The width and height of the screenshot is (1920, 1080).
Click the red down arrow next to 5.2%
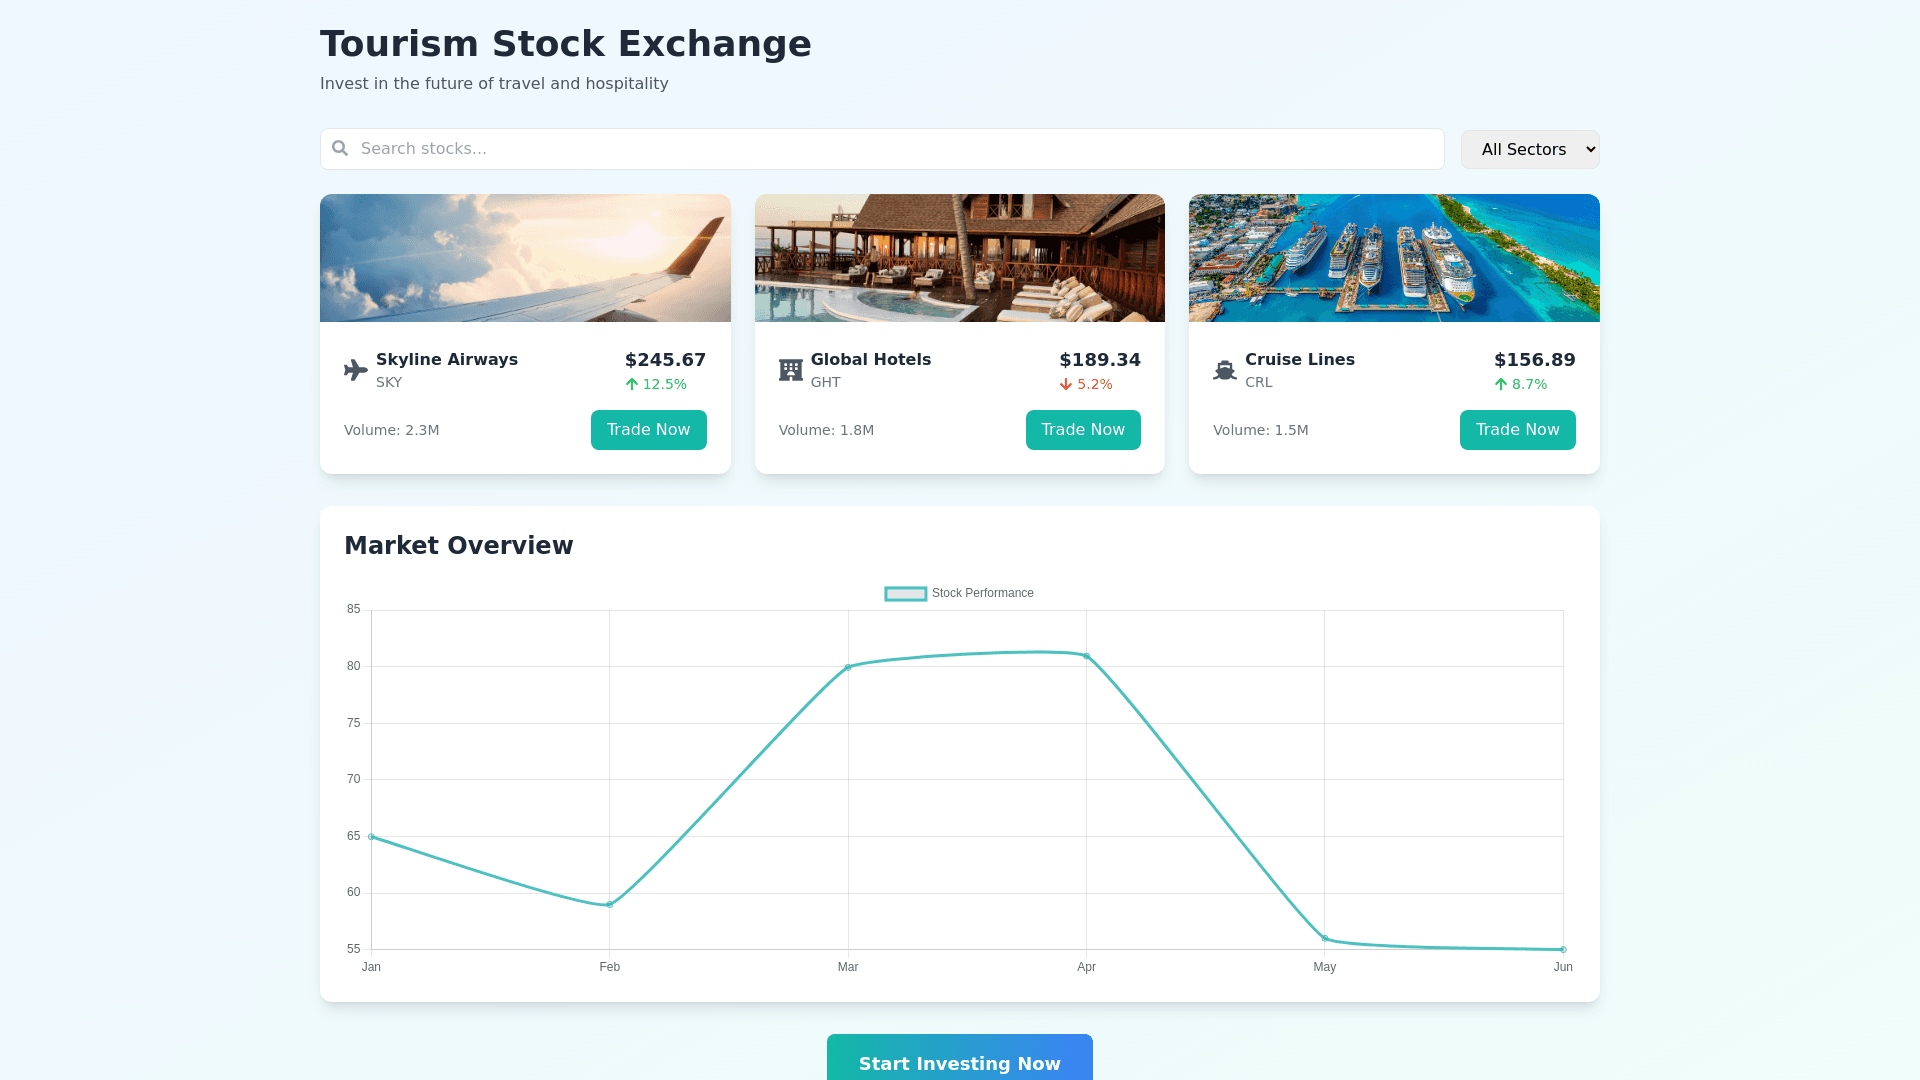pyautogui.click(x=1066, y=384)
